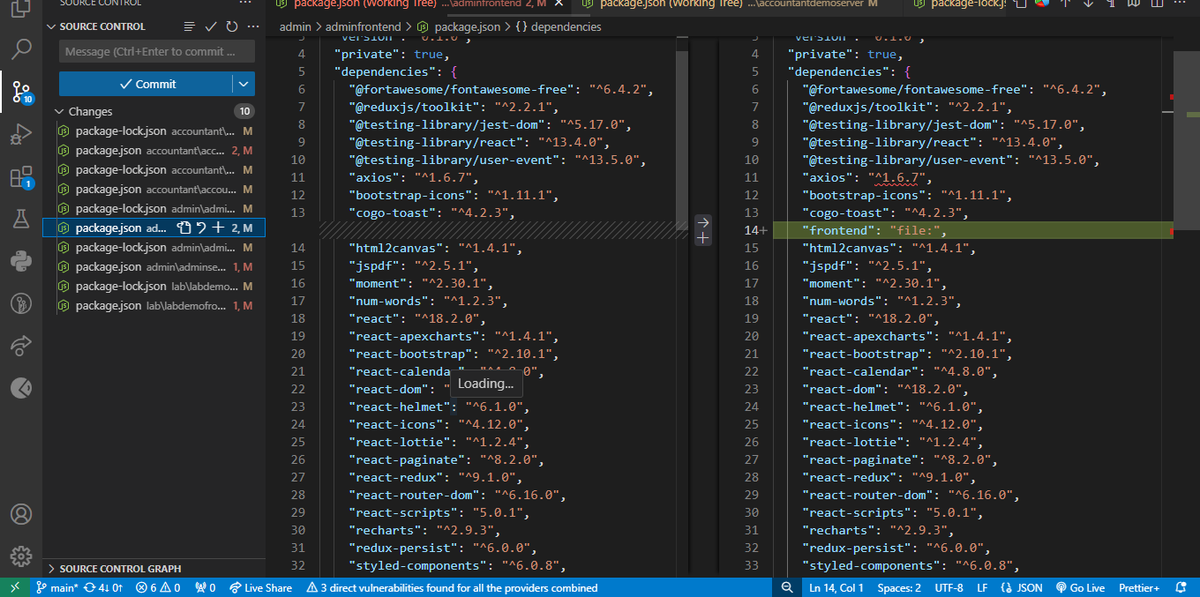Change Spaces: 2 indentation setting
This screenshot has width=1200, height=597.
pyautogui.click(x=899, y=588)
